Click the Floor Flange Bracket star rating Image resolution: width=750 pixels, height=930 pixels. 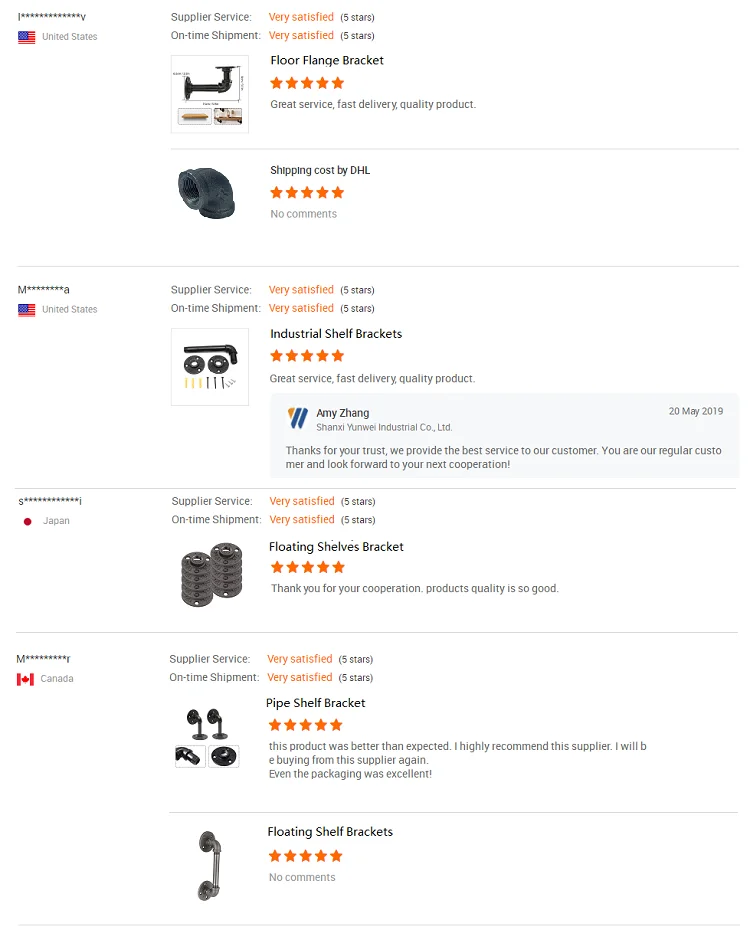(x=307, y=83)
